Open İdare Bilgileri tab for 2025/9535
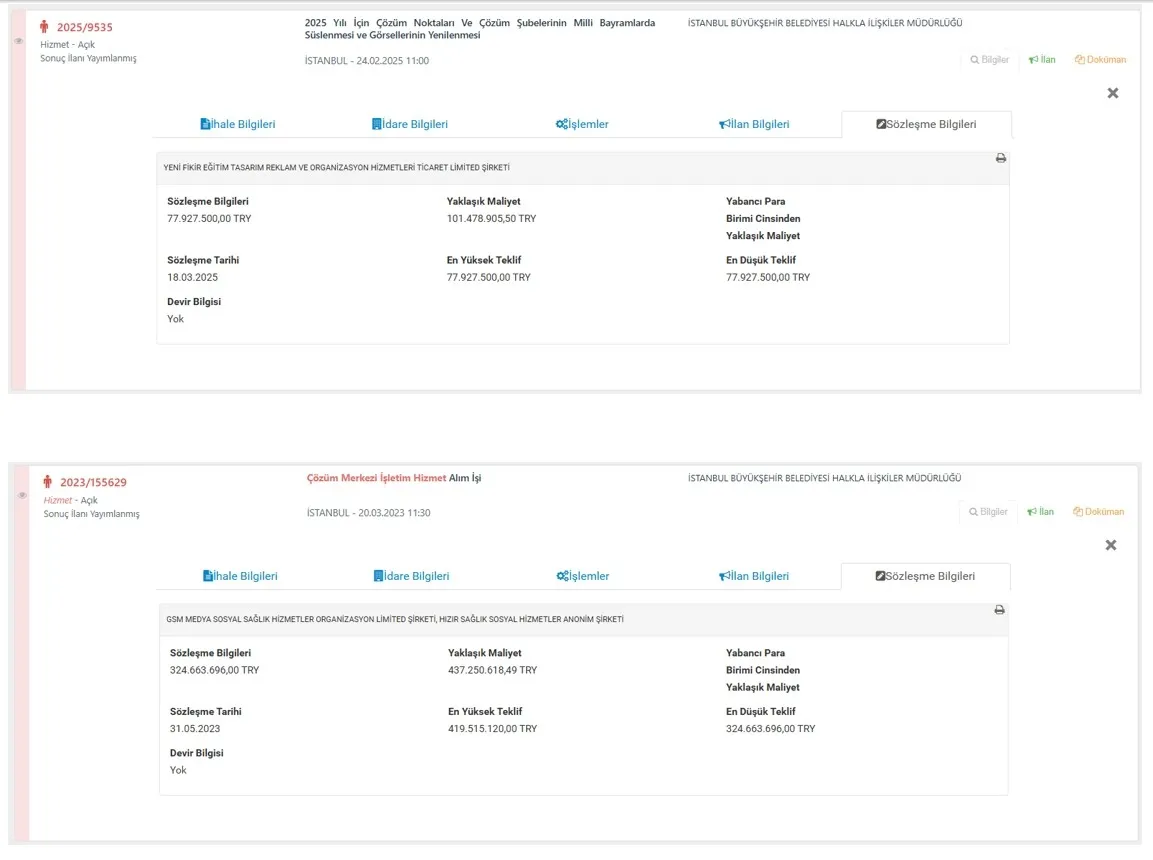 [410, 124]
